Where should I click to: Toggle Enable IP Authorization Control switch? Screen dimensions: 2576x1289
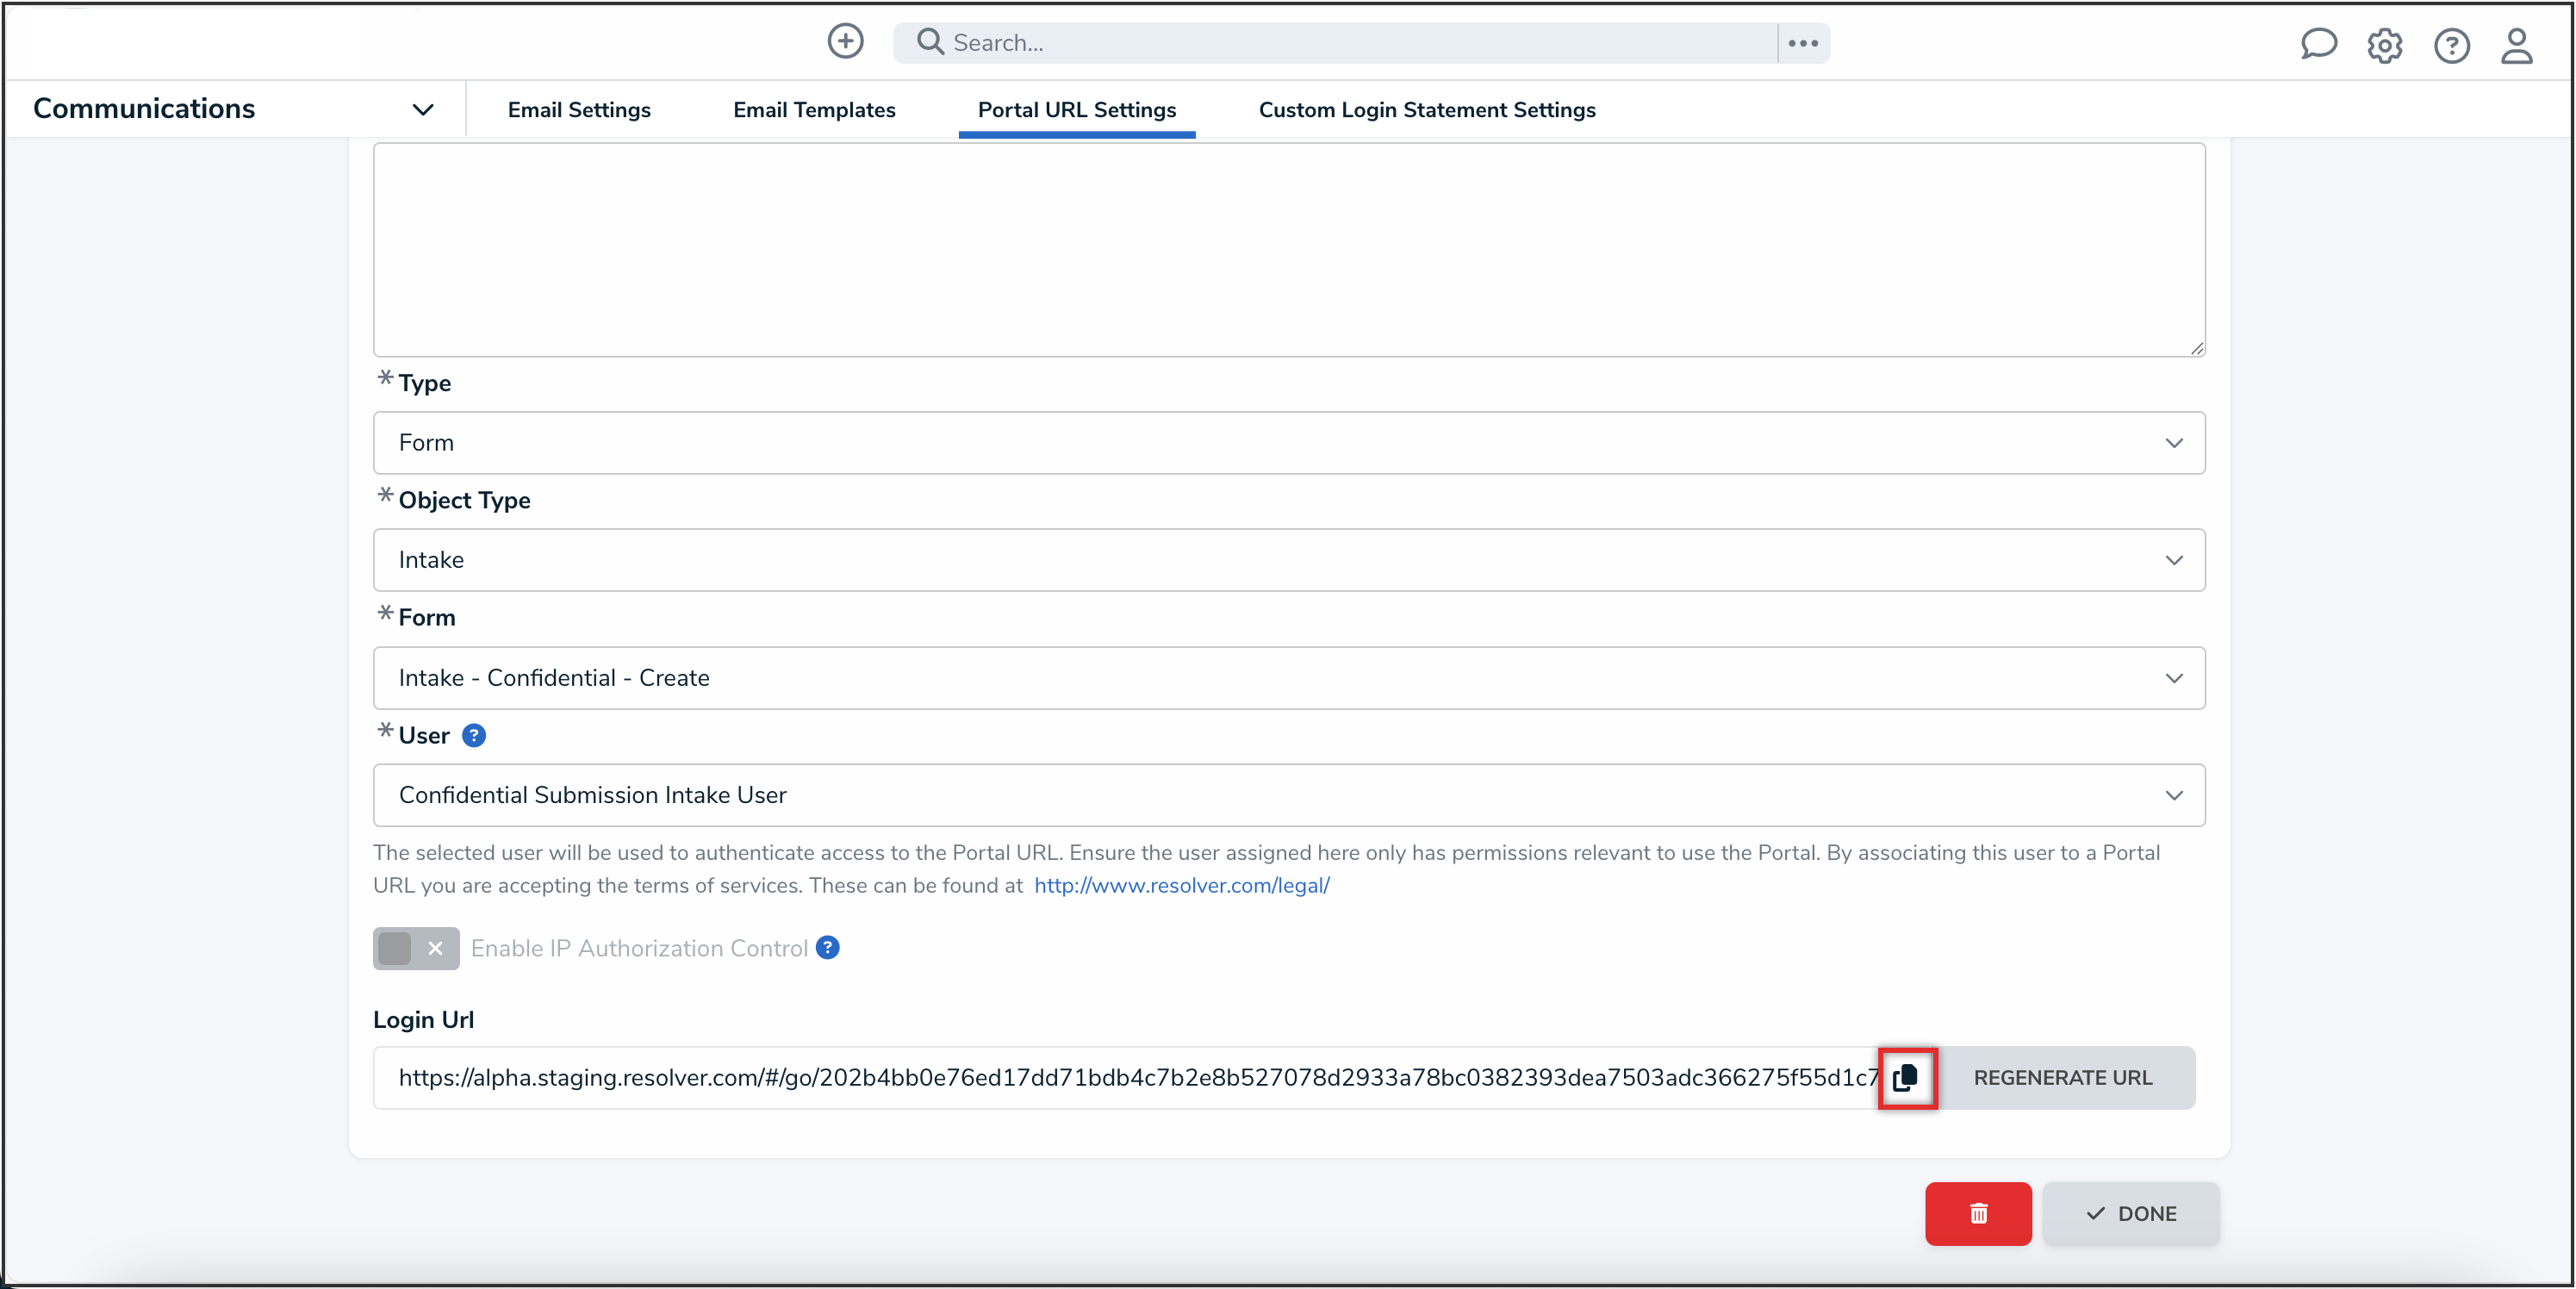pos(416,948)
